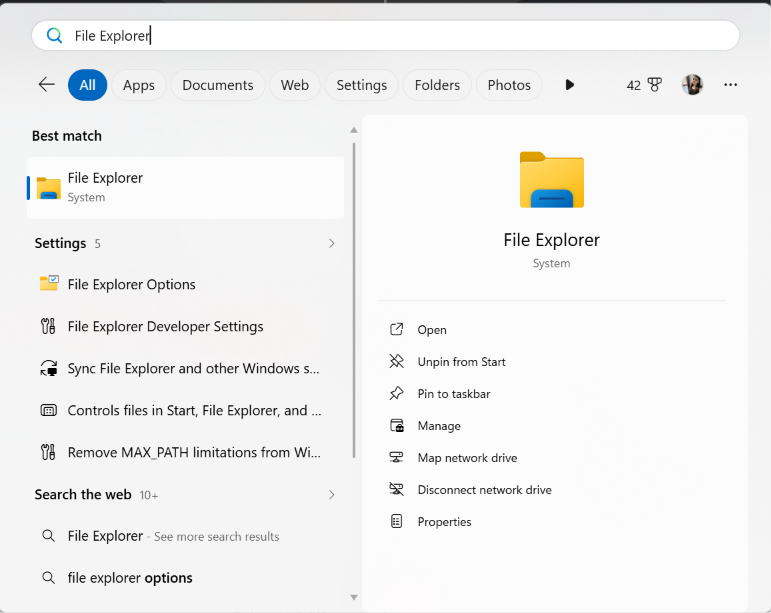Image resolution: width=771 pixels, height=613 pixels.
Task: Click the sync icon beside Sync File Explorer
Action: 48,368
